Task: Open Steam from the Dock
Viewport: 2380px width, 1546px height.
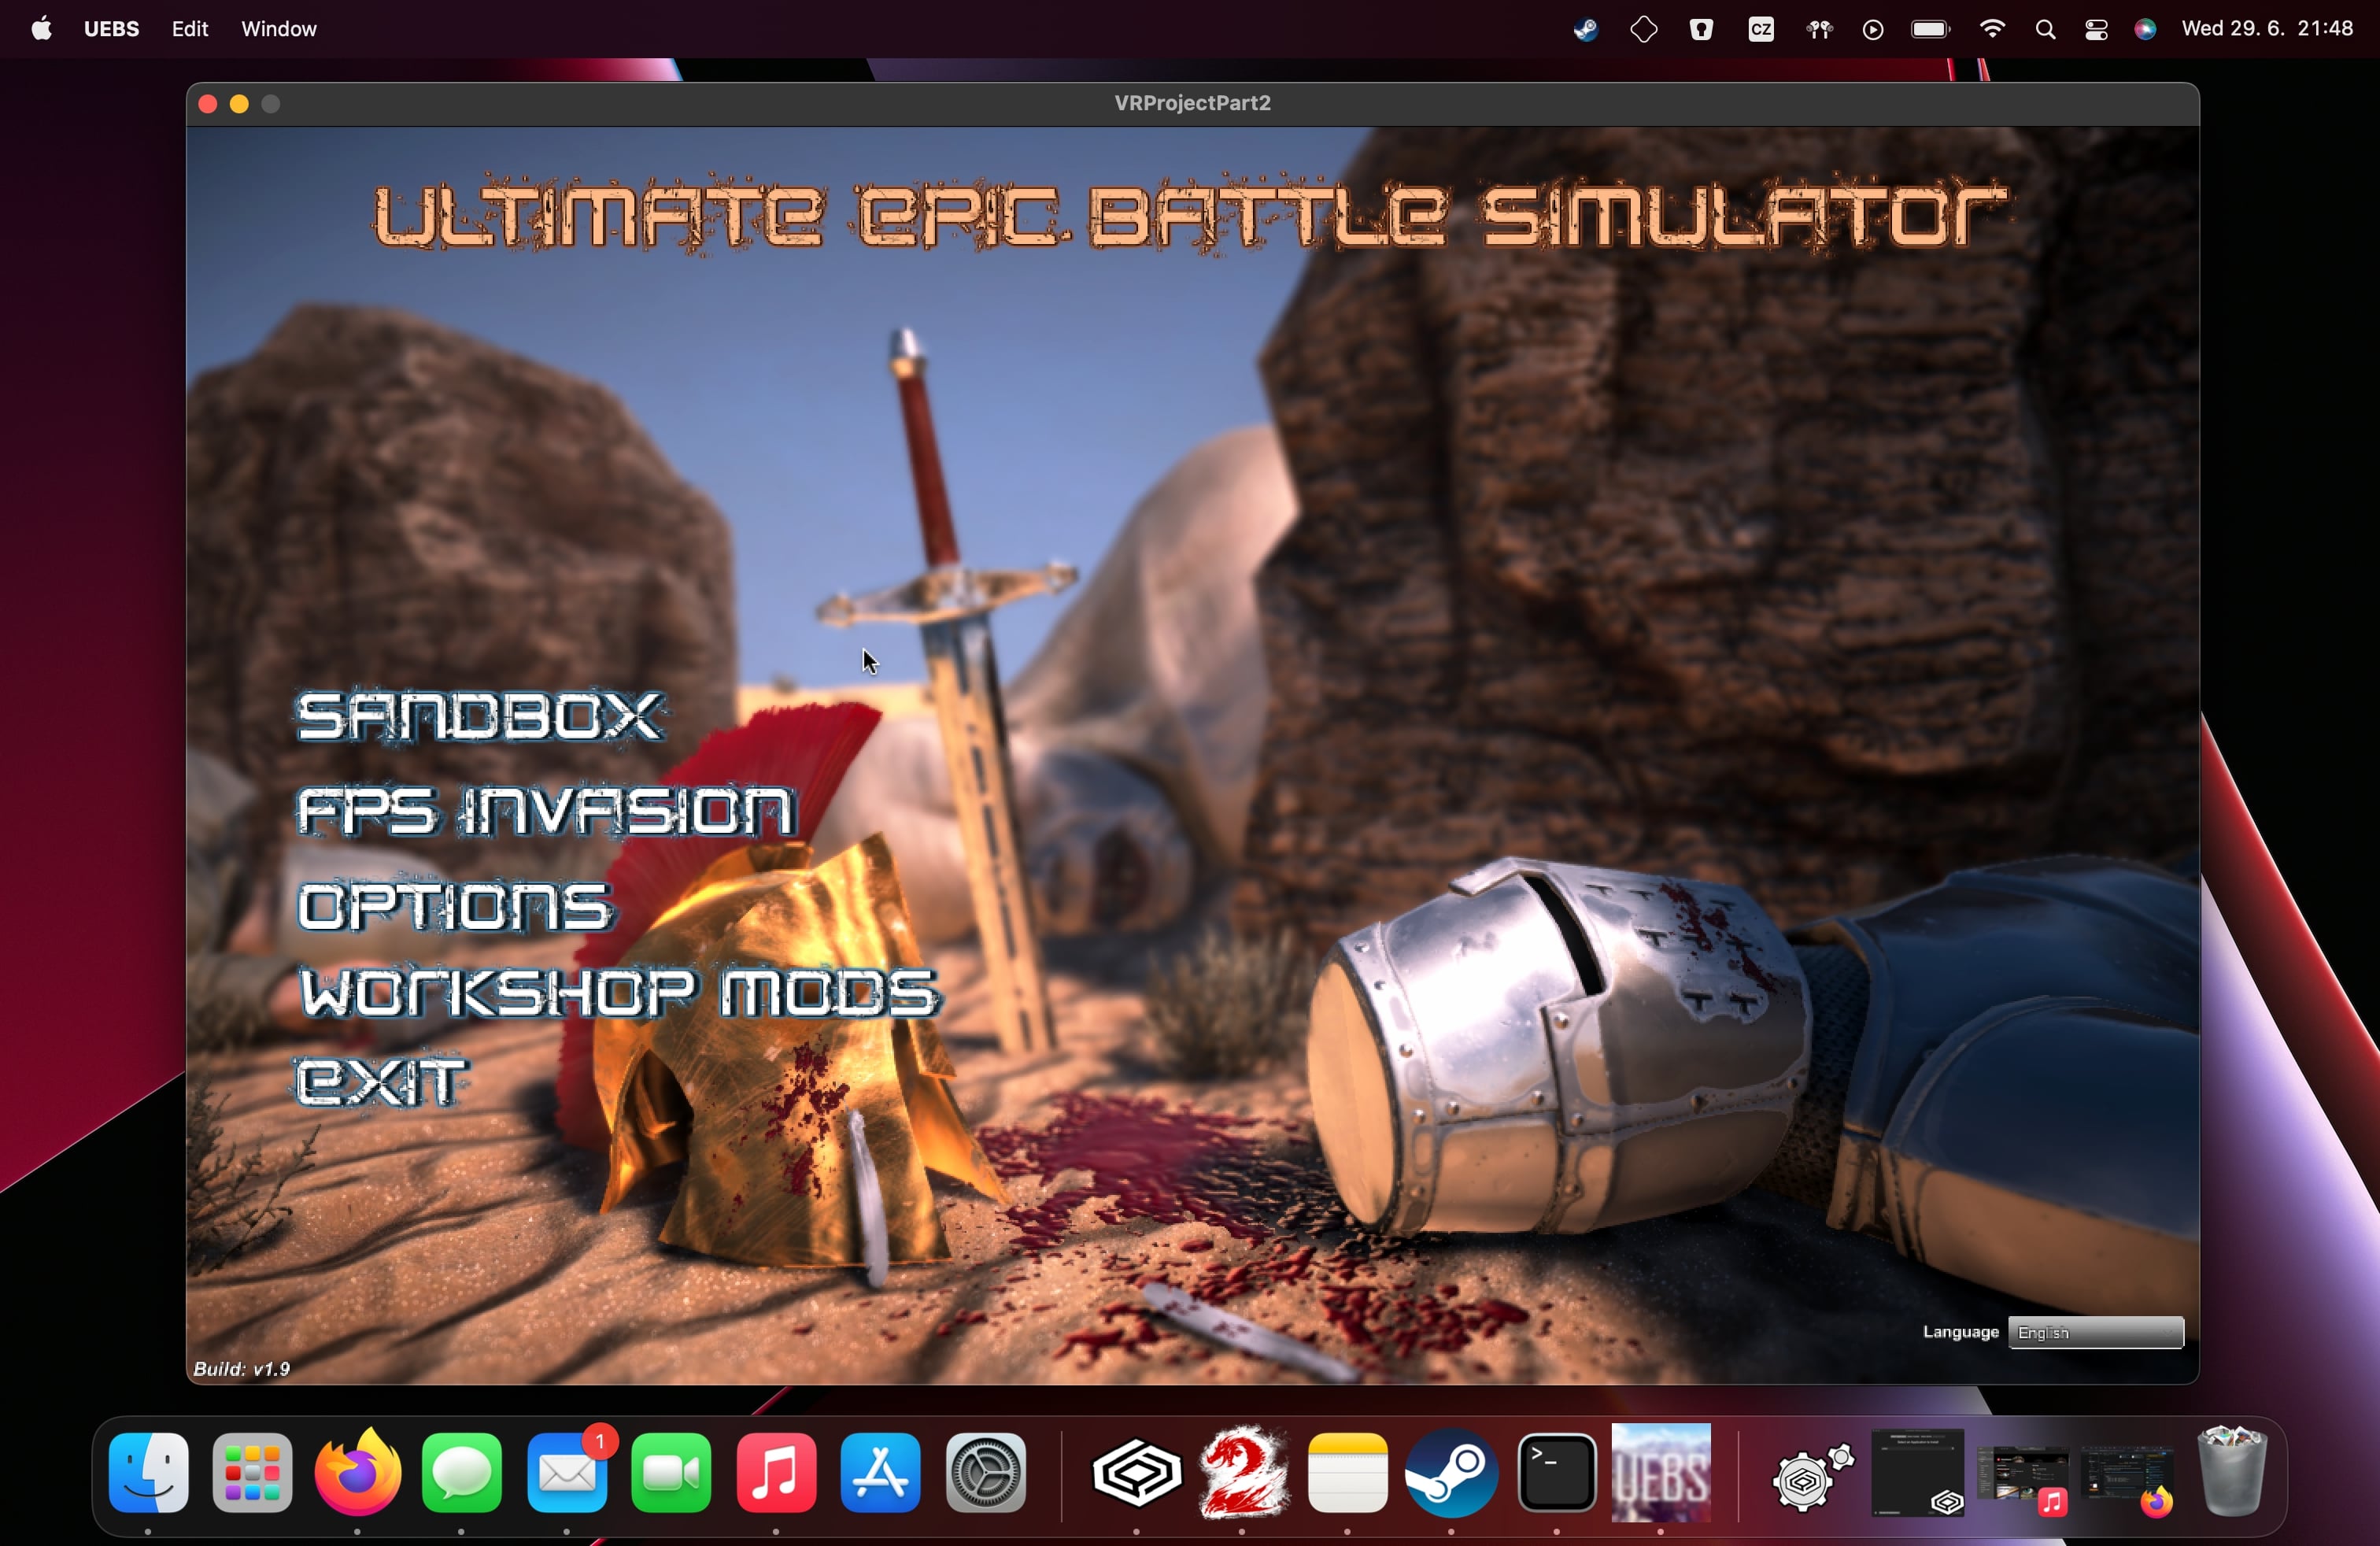Action: [1452, 1473]
